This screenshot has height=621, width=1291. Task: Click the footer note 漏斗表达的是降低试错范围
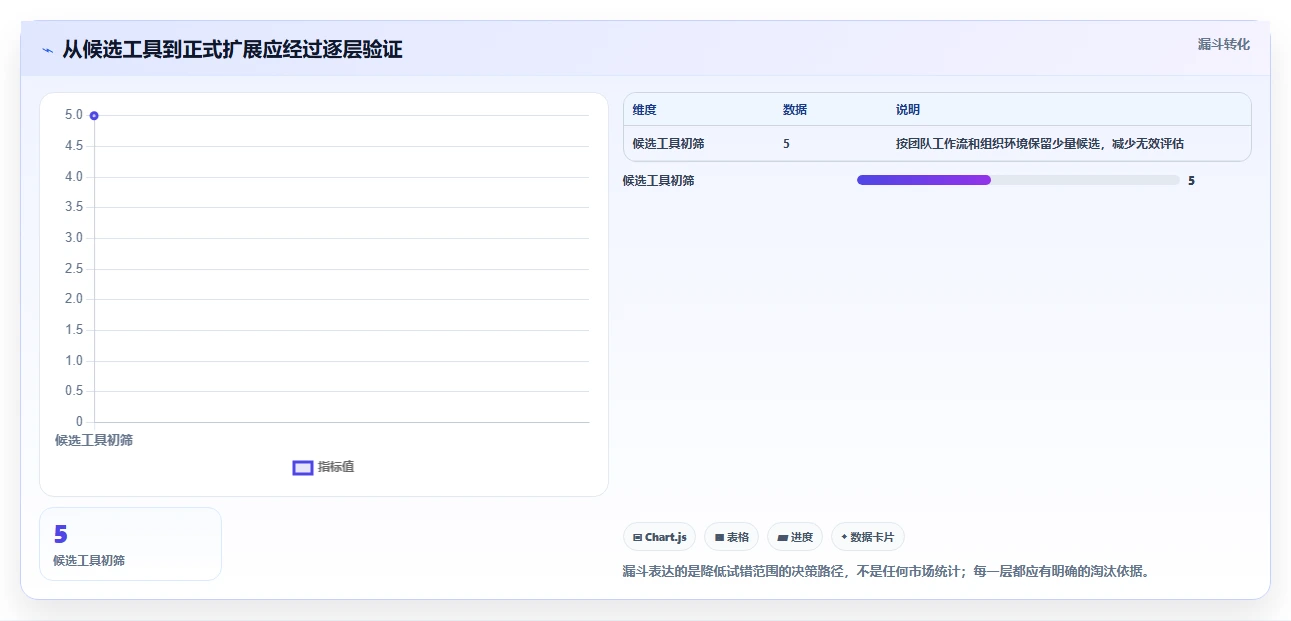click(886, 572)
